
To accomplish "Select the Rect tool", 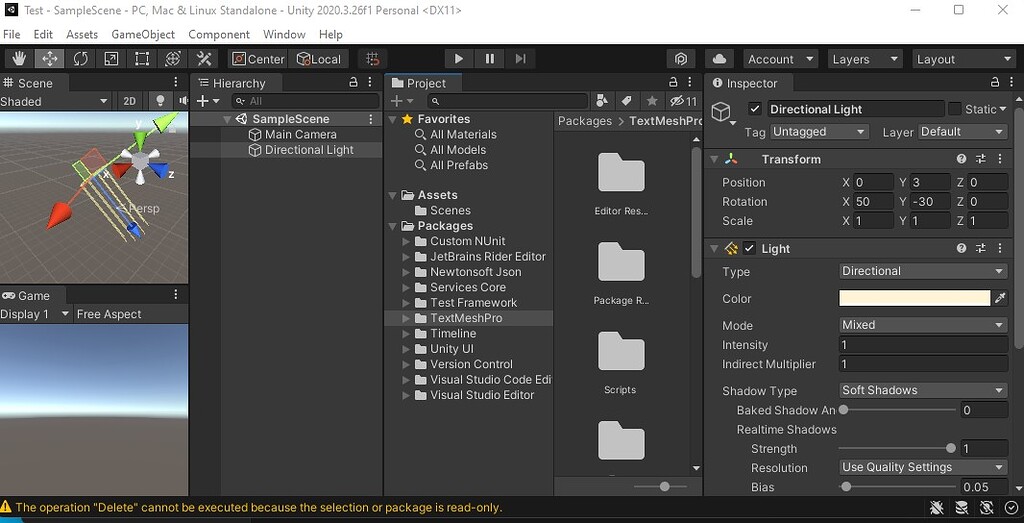I will [x=142, y=59].
